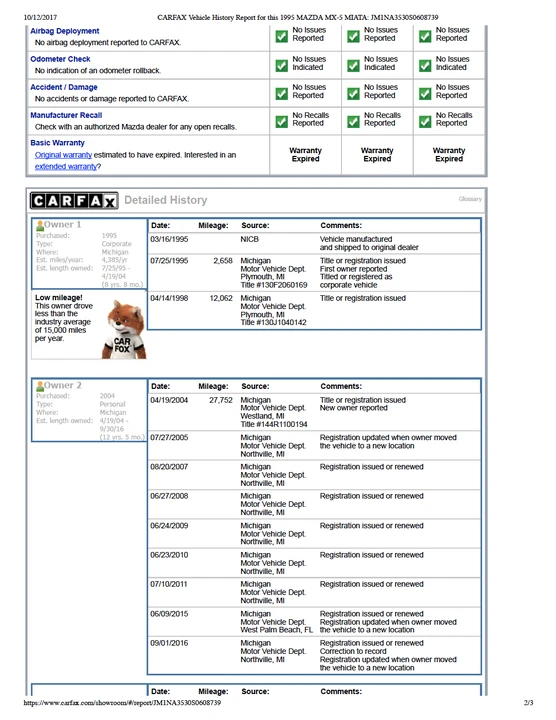556x720 pixels.
Task: Click the Owner 1 heading
Action: 62,225
